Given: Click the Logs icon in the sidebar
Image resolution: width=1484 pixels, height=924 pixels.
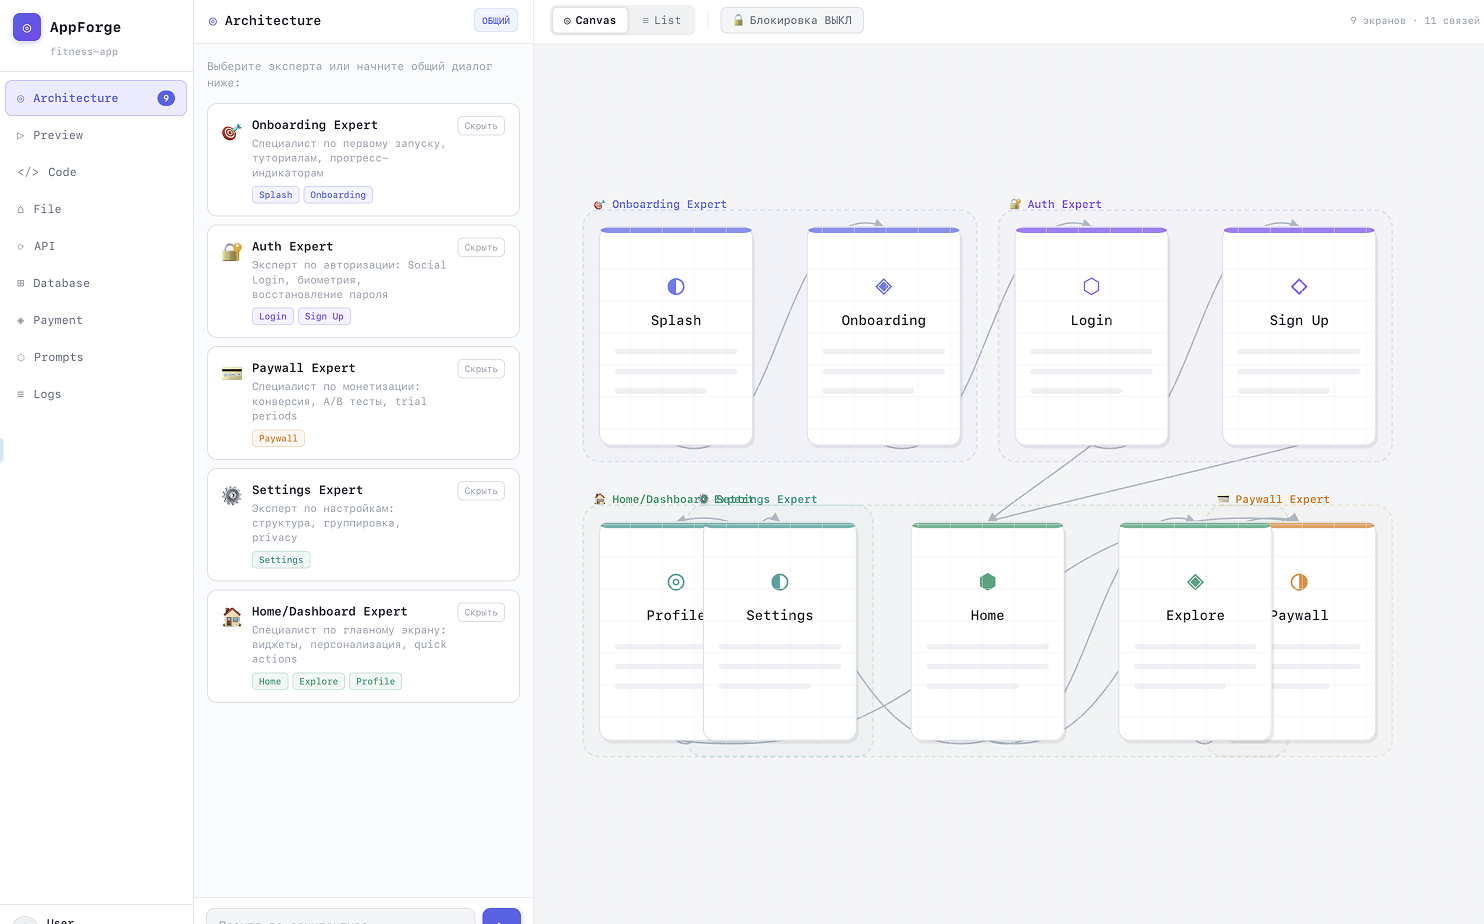Looking at the screenshot, I should 20,394.
